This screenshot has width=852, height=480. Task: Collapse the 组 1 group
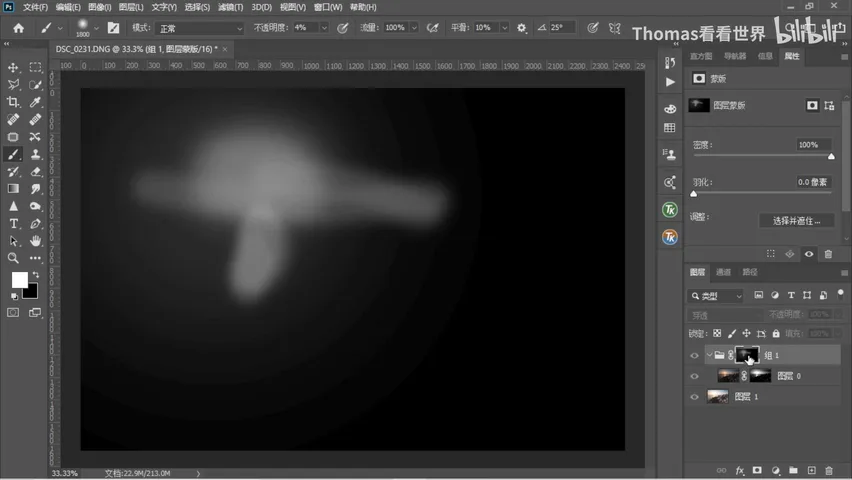(x=709, y=355)
